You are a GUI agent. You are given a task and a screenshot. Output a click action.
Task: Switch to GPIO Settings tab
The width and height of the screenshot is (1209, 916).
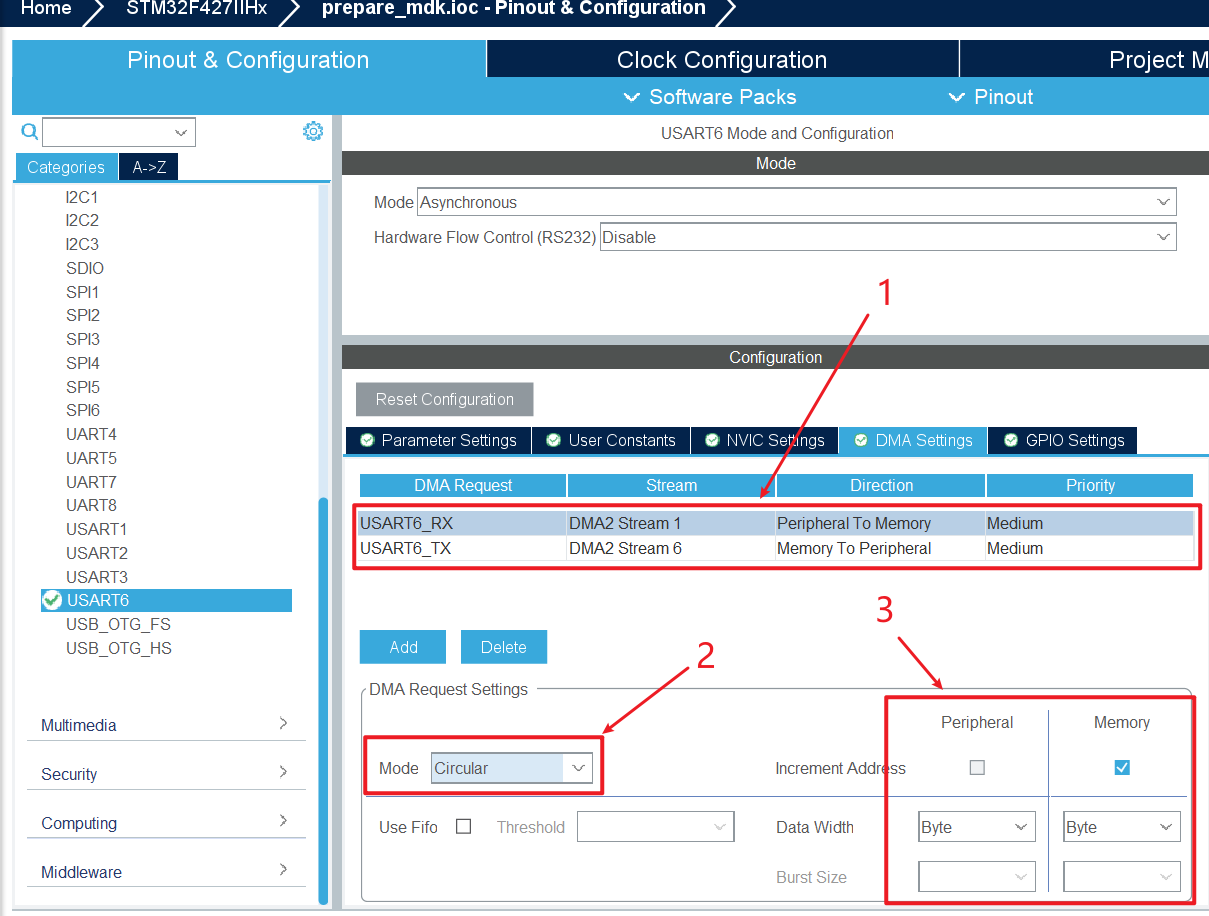(x=1064, y=440)
